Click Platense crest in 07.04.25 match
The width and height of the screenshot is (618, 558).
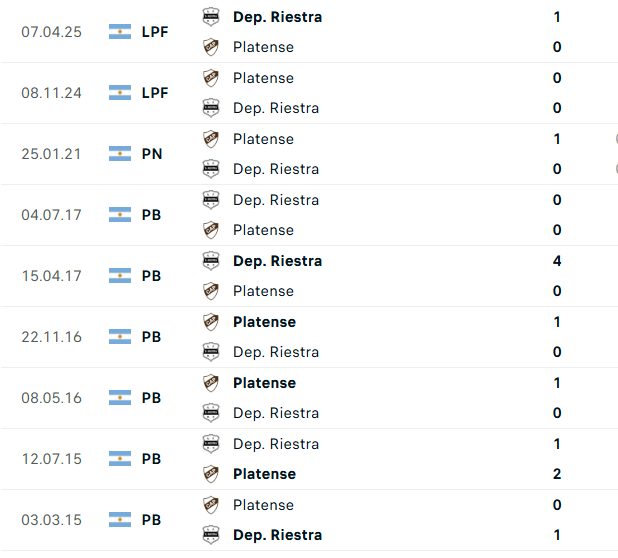[x=211, y=47]
